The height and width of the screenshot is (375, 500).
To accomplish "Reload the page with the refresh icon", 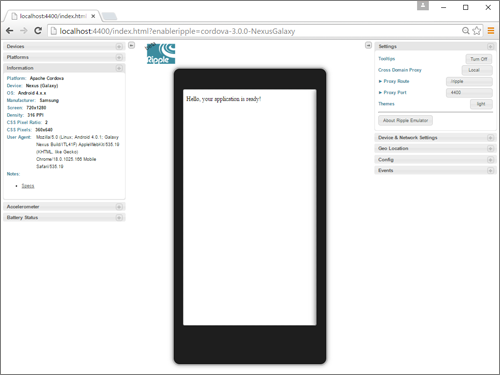I will point(38,31).
